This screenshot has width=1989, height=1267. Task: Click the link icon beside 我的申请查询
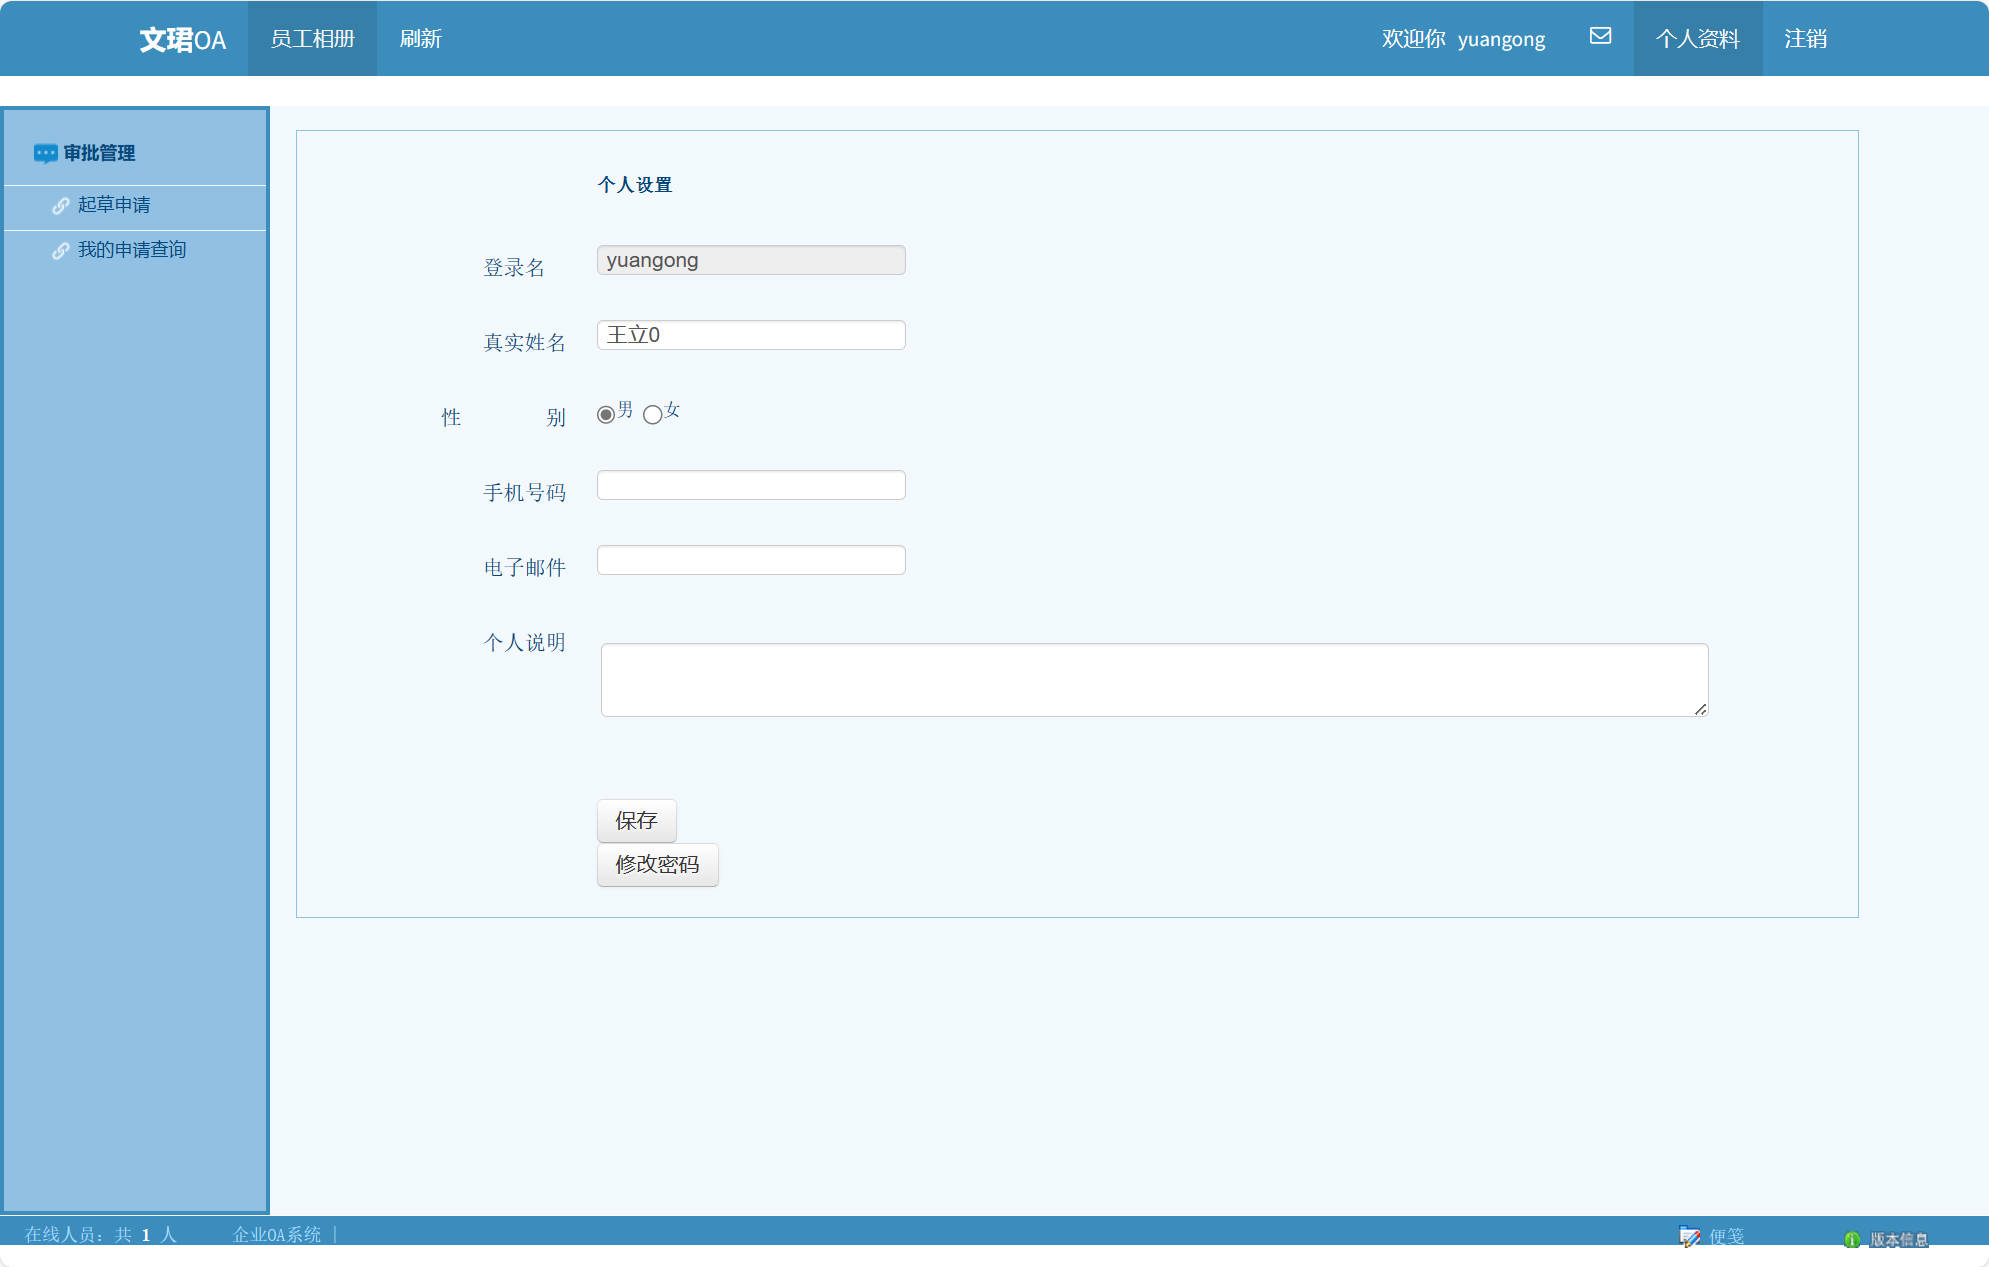click(60, 250)
